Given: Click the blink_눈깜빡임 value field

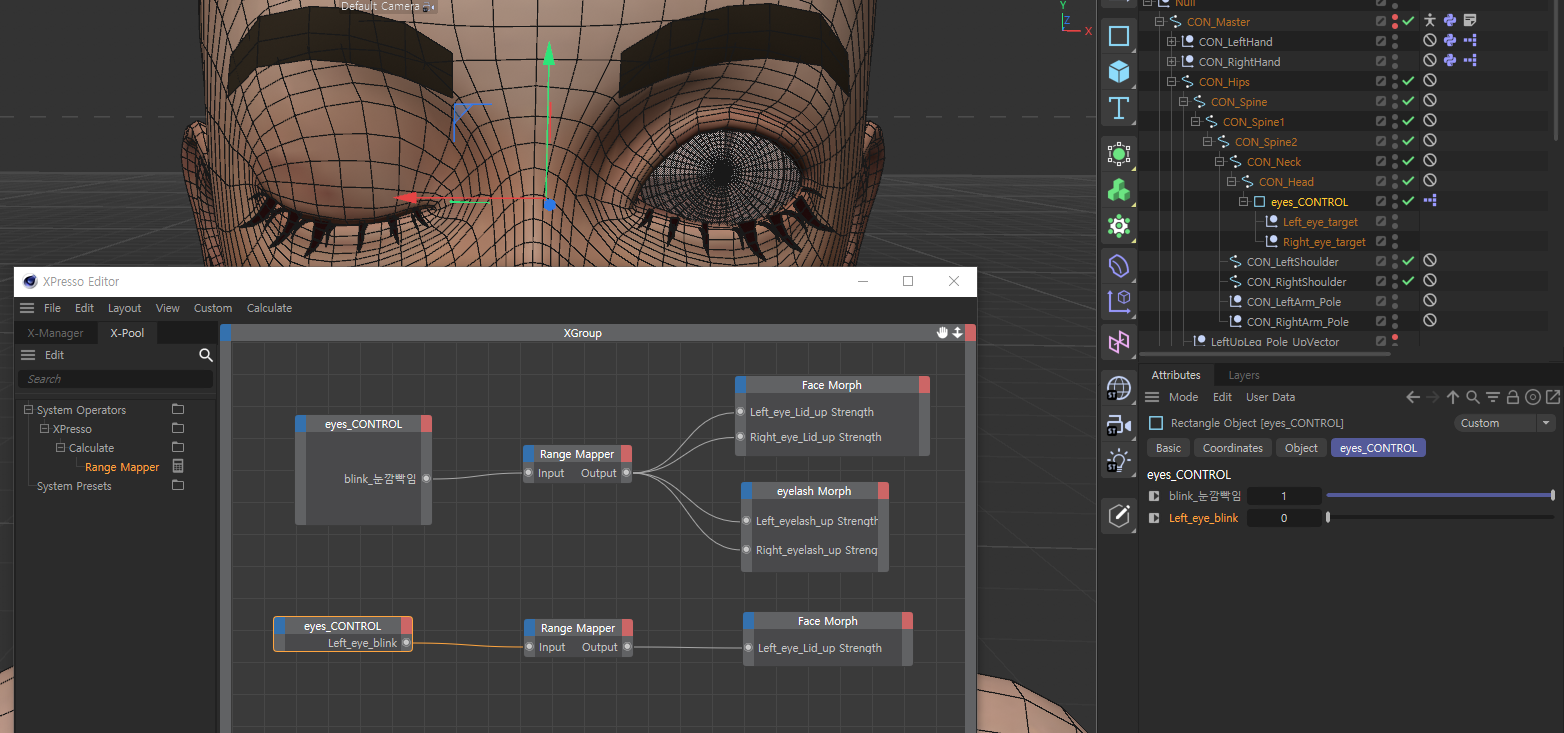Looking at the screenshot, I should click(x=1284, y=496).
